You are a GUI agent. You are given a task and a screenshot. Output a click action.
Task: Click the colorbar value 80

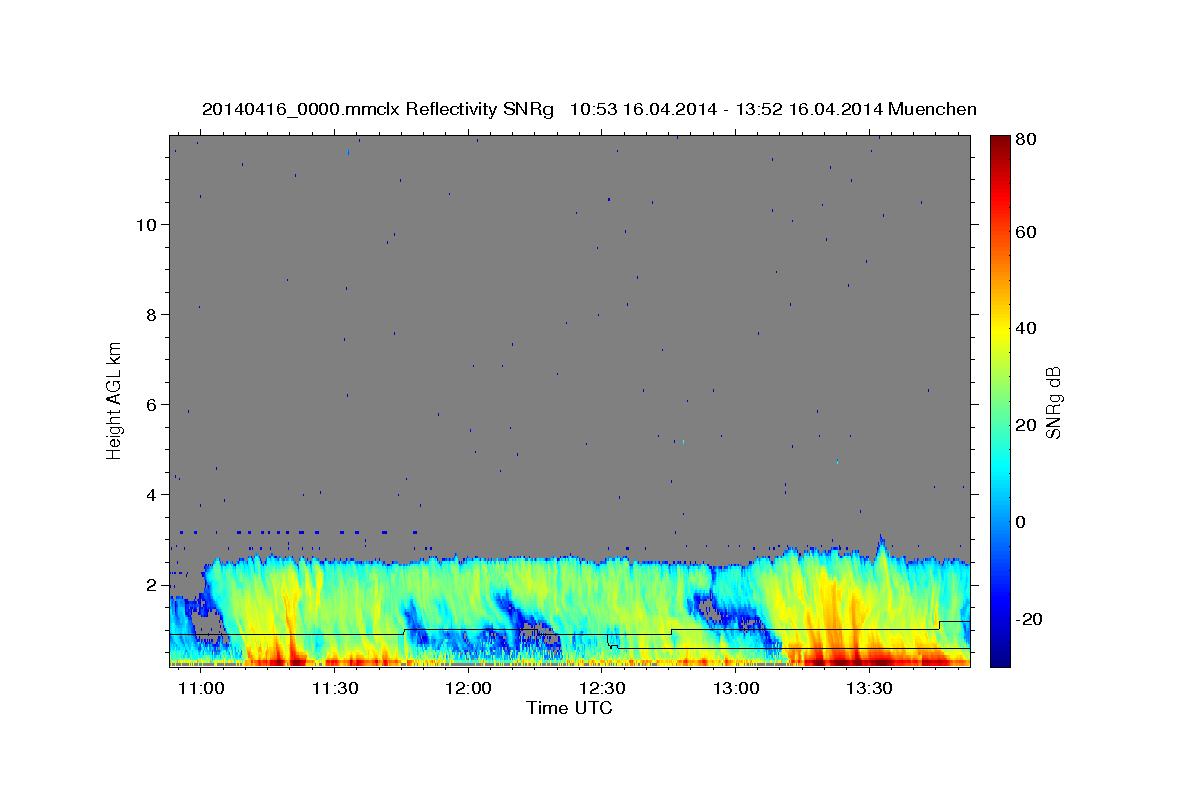coord(1025,140)
